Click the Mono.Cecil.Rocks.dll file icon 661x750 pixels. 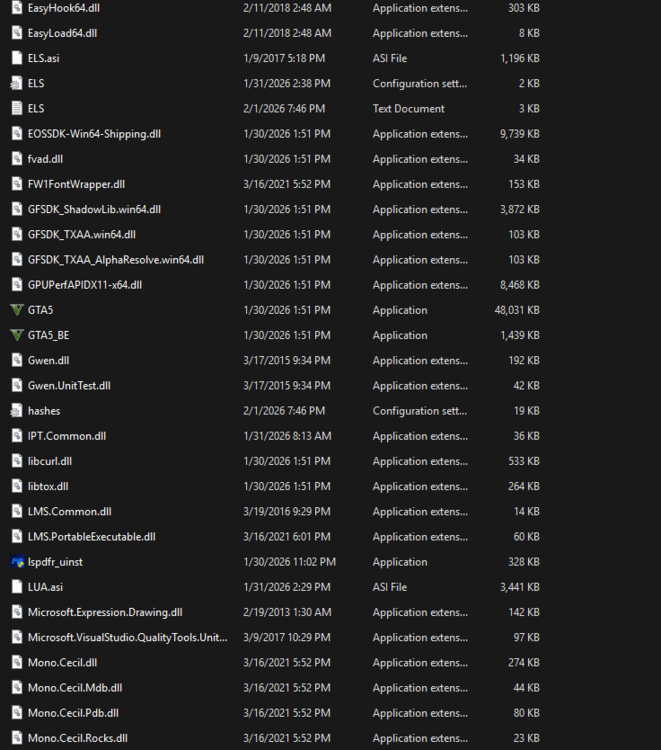(17, 738)
